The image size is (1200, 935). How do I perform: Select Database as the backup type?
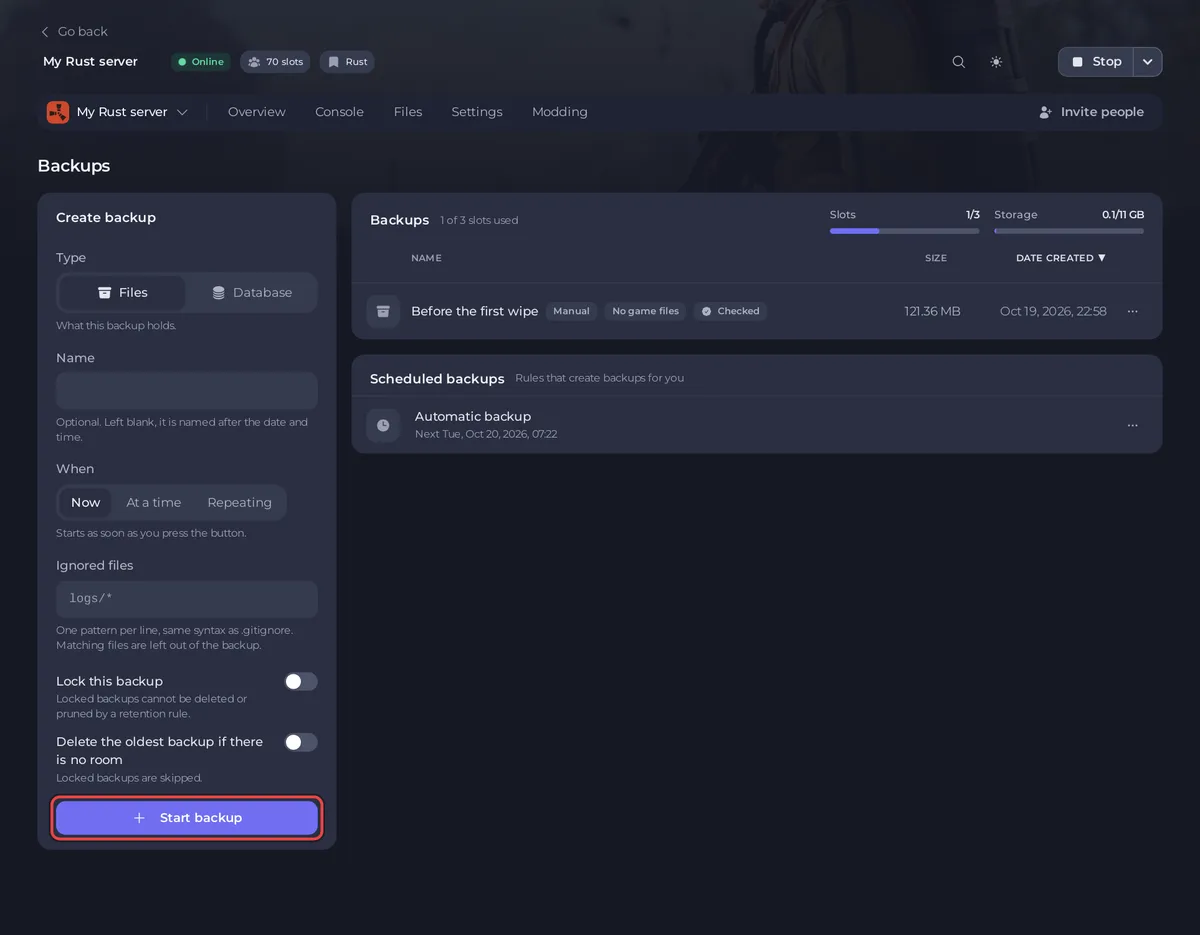point(252,293)
